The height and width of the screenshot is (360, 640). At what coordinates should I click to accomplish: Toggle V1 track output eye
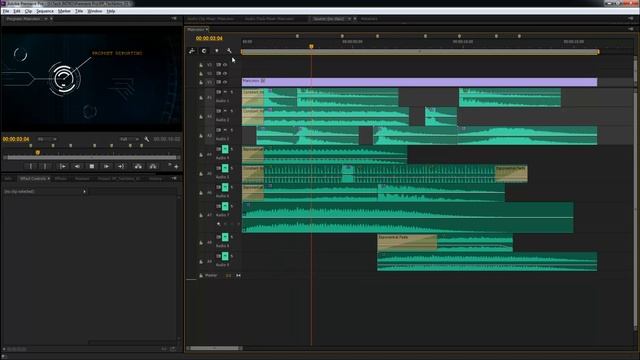coord(225,82)
